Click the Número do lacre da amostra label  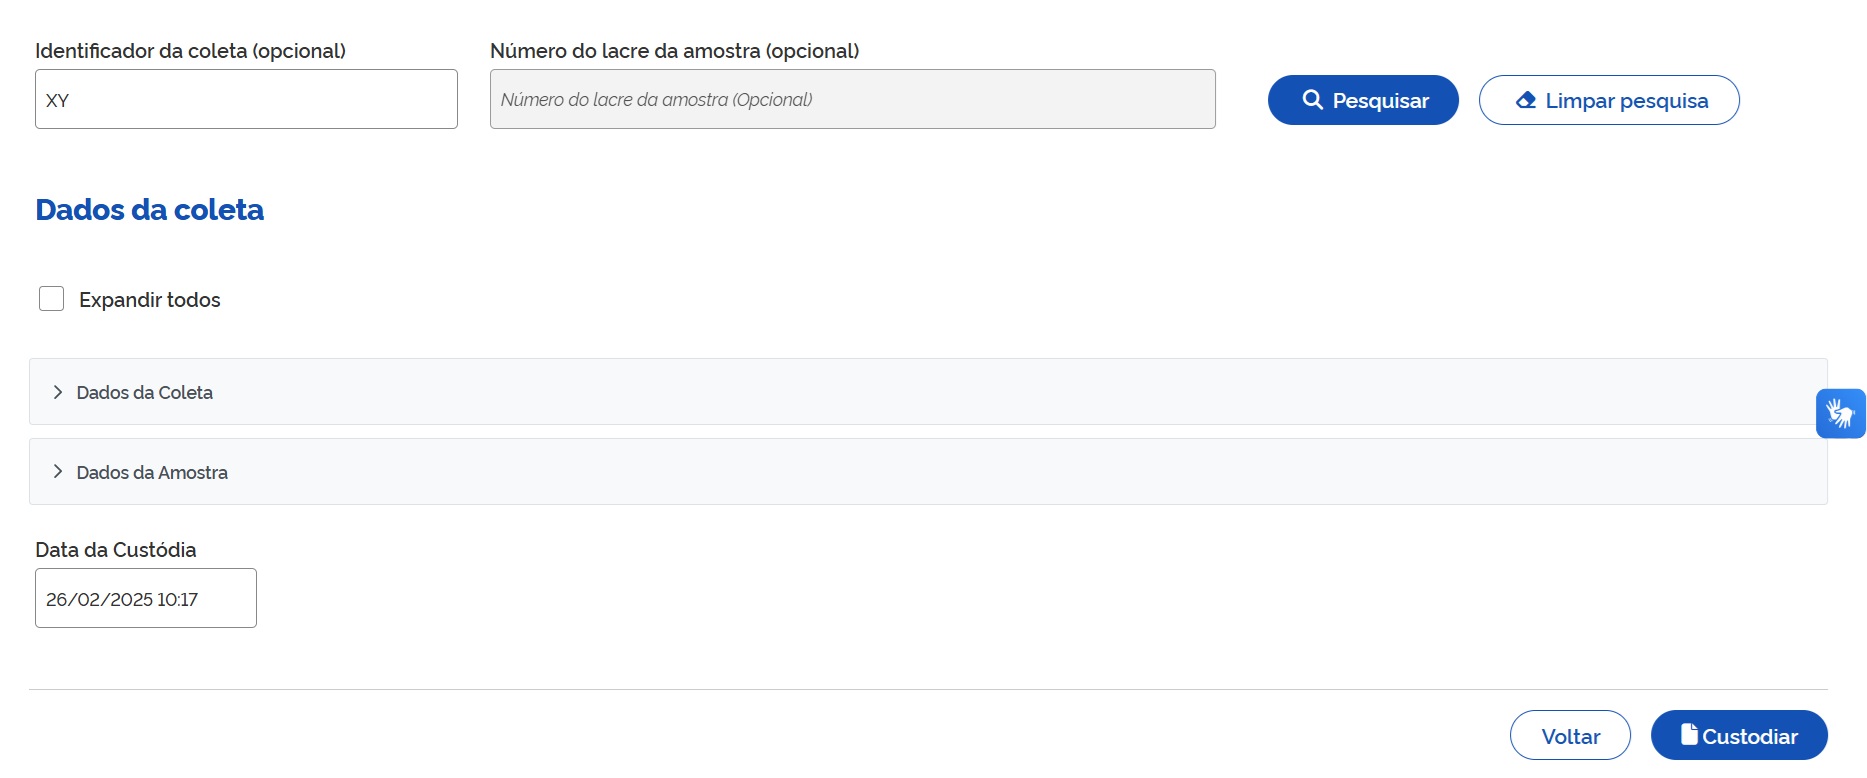[674, 51]
